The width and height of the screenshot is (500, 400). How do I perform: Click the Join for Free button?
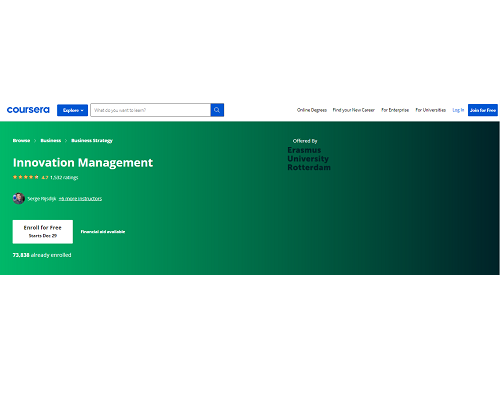click(483, 110)
